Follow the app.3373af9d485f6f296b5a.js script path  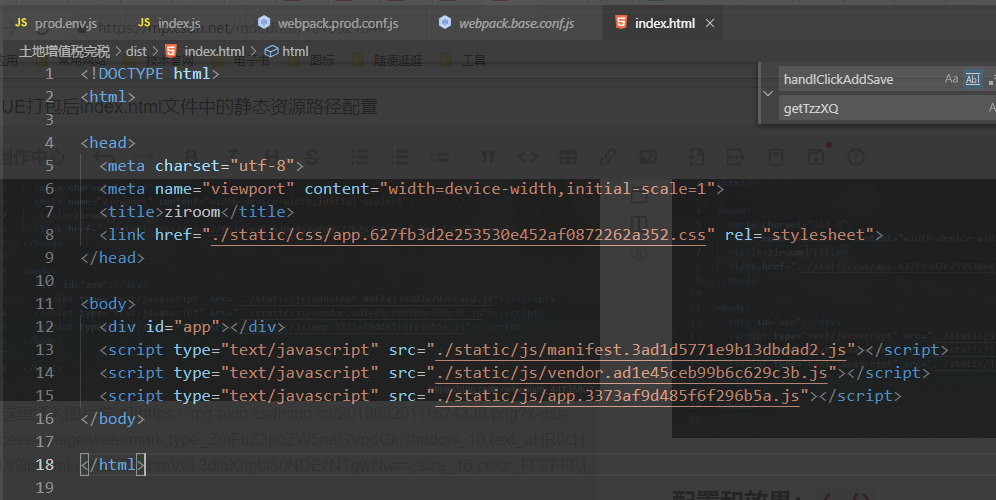[x=617, y=396]
